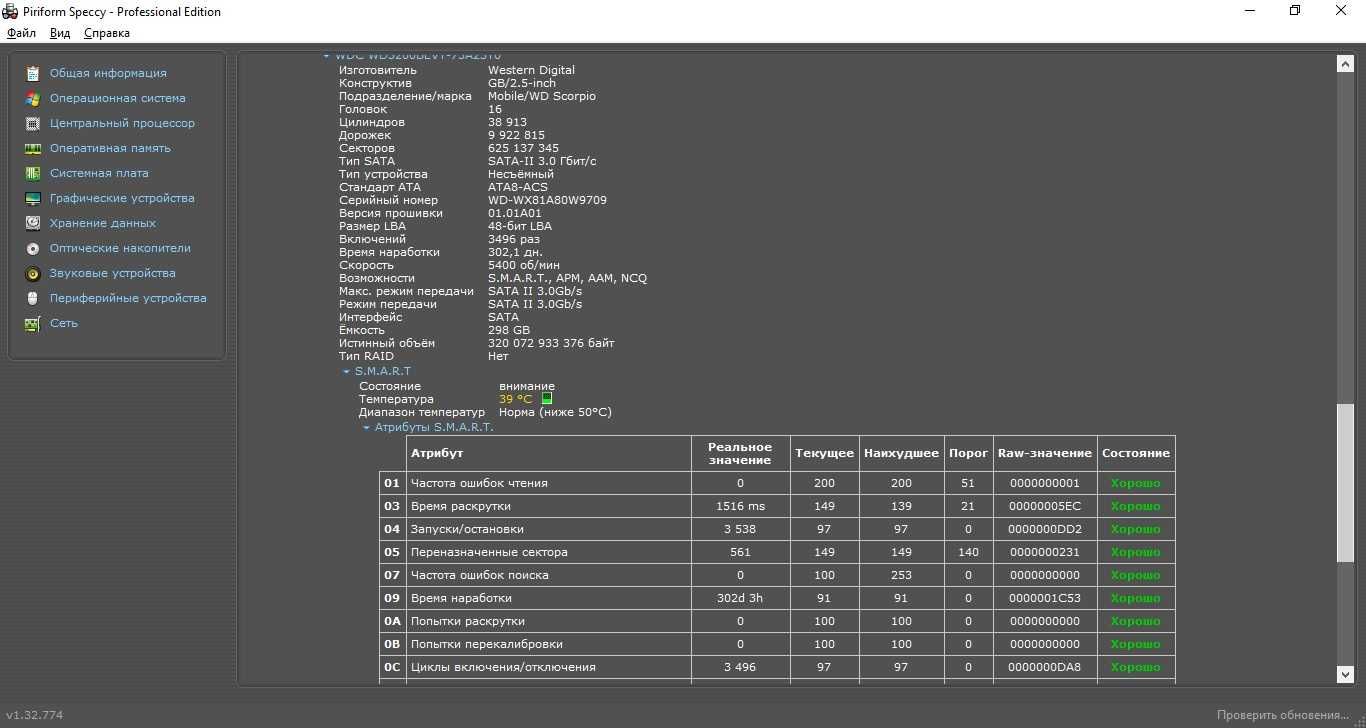Open the Файл menu
The width and height of the screenshot is (1366, 728).
coord(21,33)
